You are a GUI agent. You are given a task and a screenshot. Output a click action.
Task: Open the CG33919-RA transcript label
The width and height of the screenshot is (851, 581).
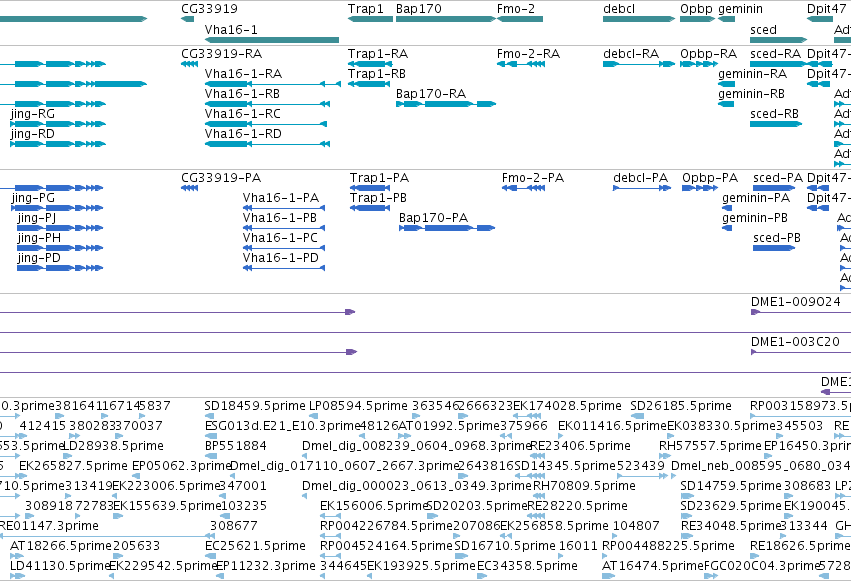[x=221, y=54]
